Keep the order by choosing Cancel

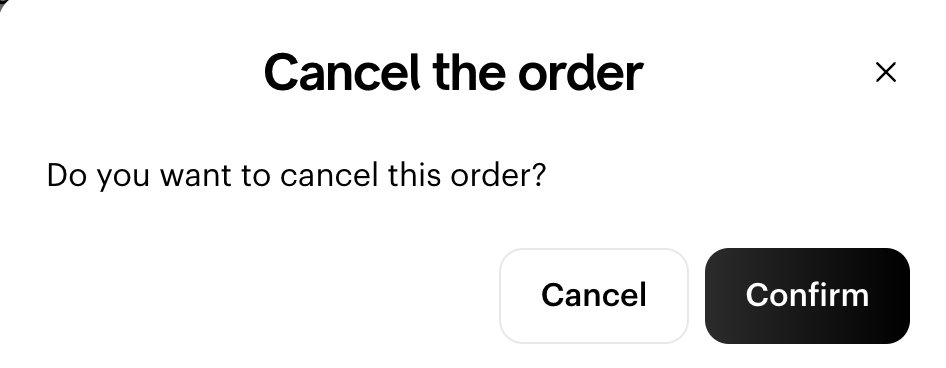click(x=594, y=296)
